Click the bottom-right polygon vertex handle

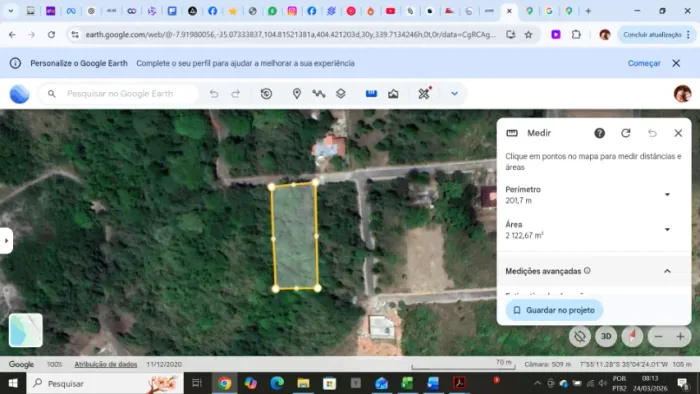click(317, 288)
